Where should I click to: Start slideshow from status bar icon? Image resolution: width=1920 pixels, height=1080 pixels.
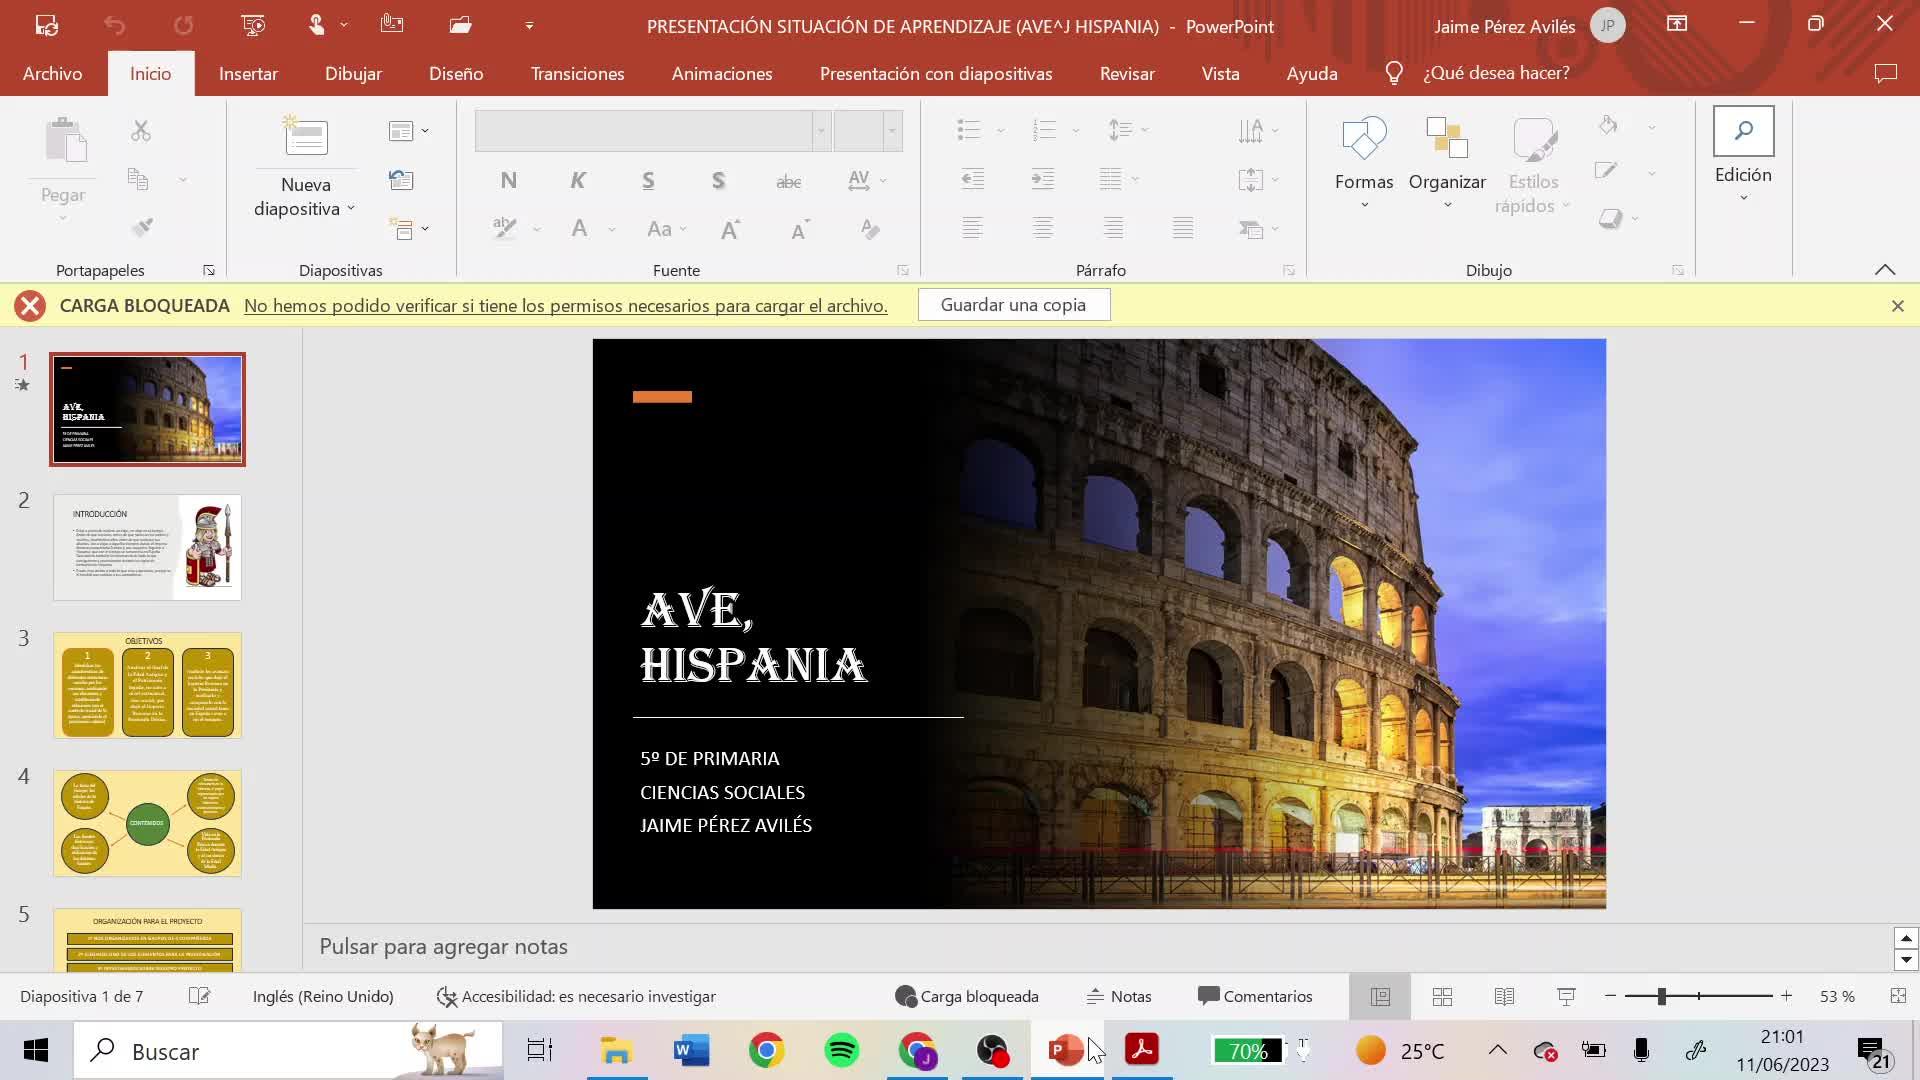point(1566,996)
